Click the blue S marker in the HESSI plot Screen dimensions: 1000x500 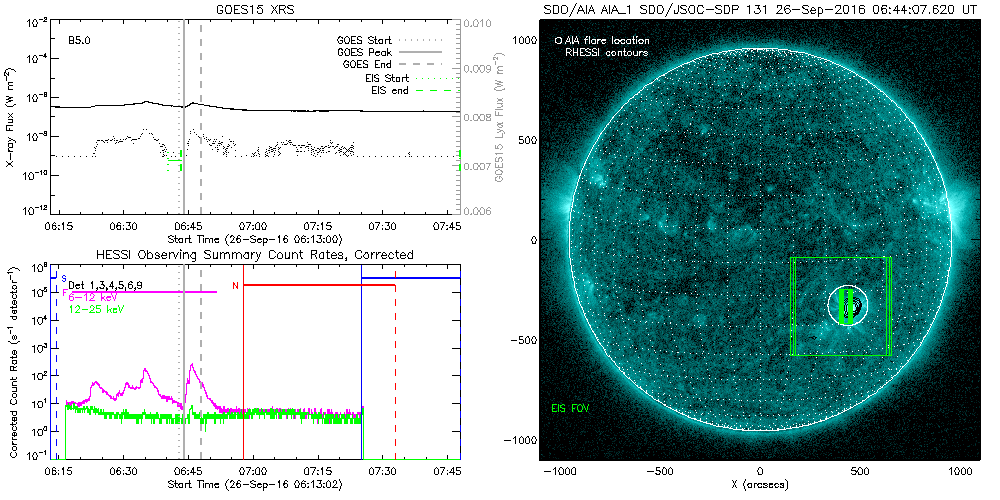63,277
